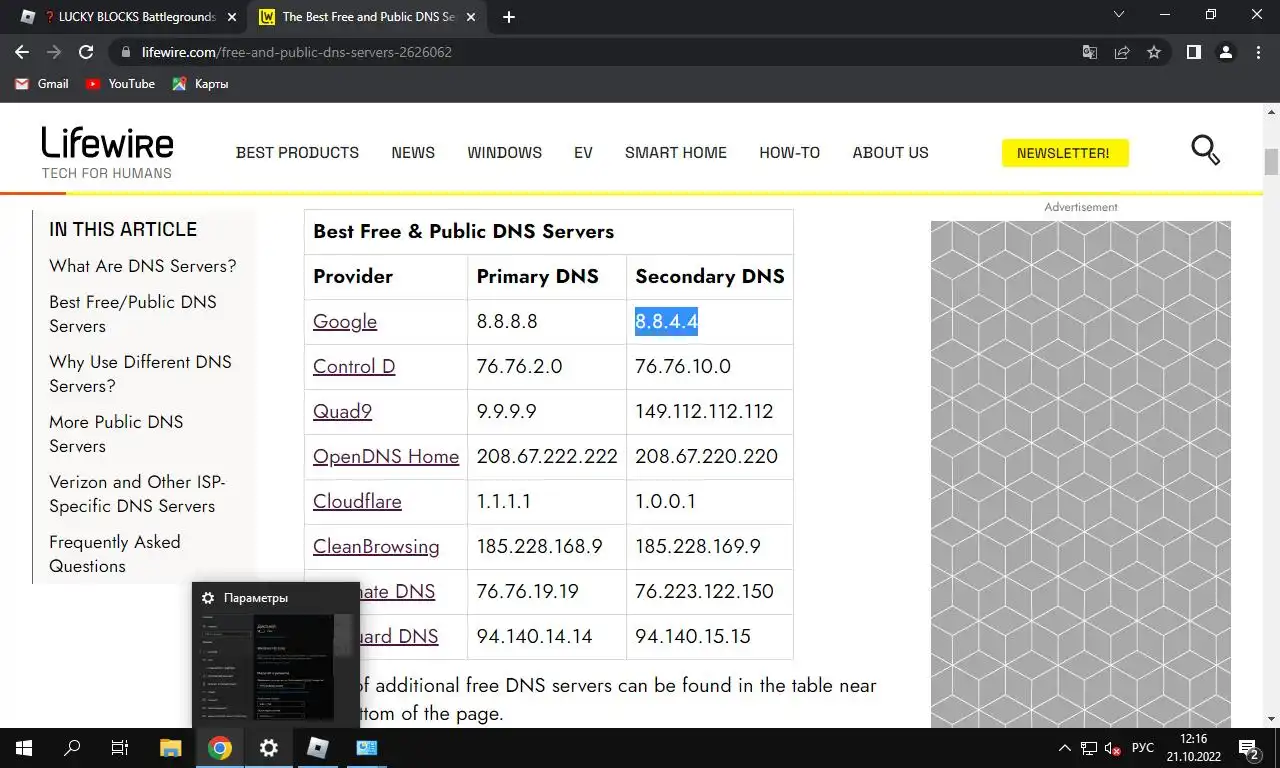Click the Chrome taskbar icon
This screenshot has width=1280, height=768.
220,748
